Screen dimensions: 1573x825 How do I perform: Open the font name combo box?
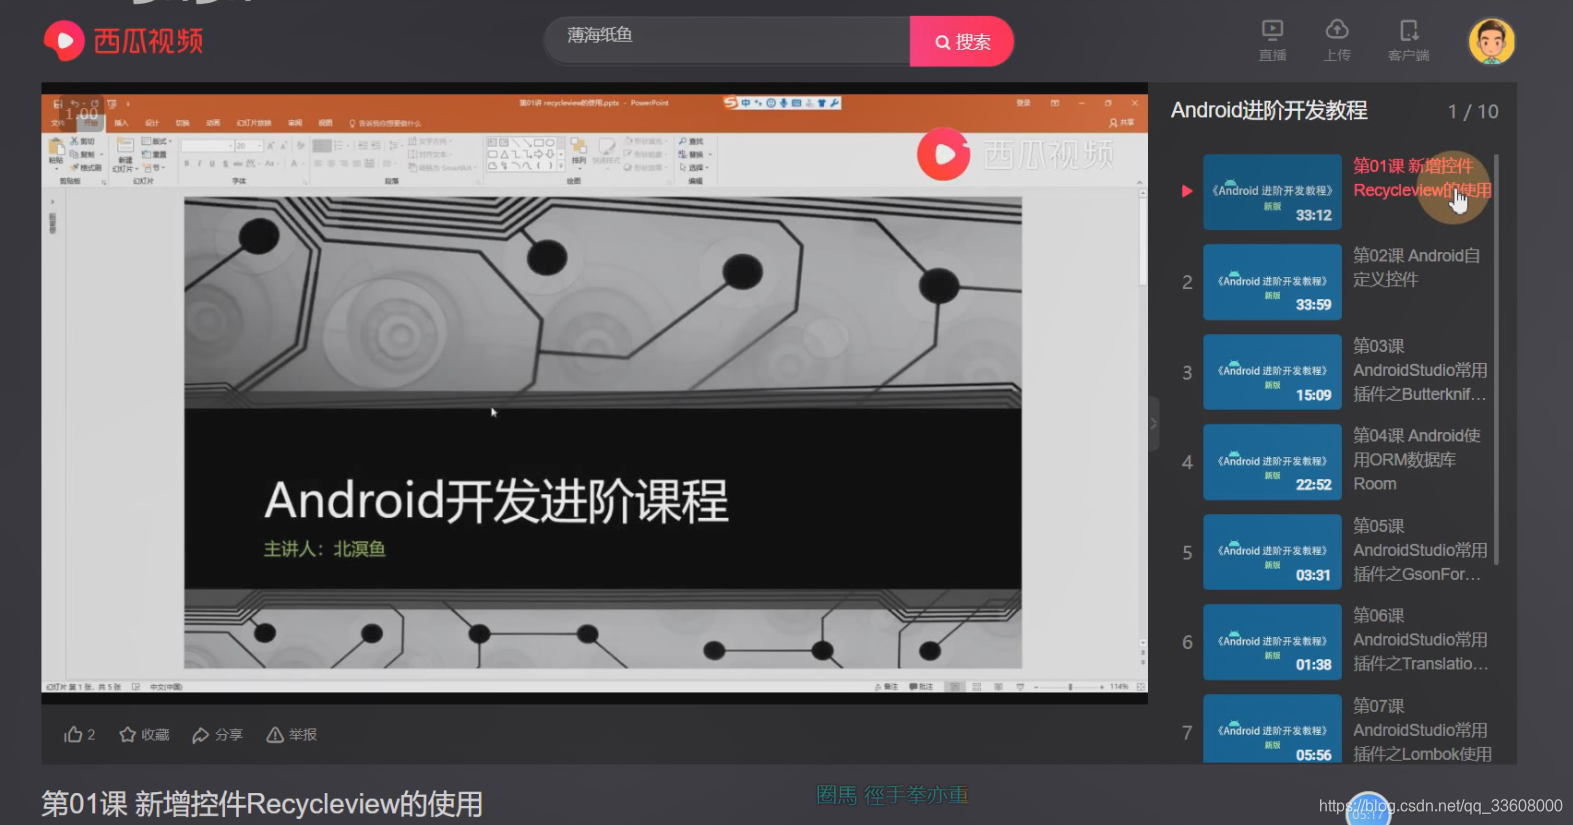pos(208,146)
